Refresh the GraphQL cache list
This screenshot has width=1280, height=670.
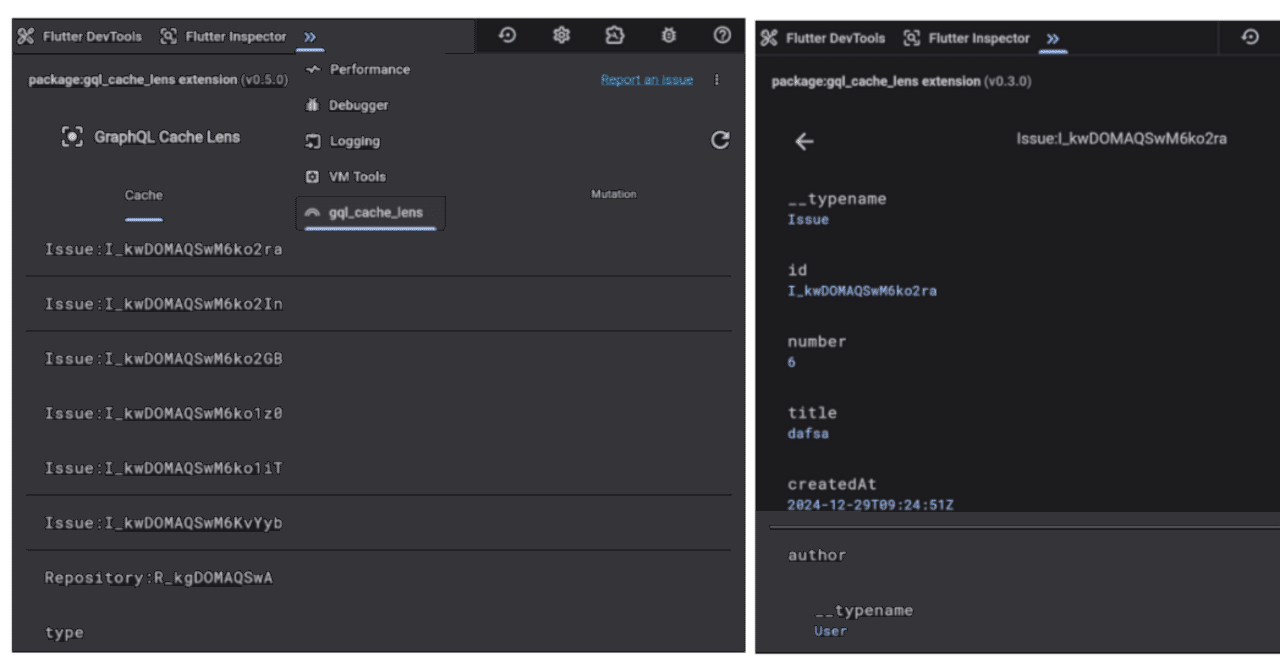point(719,140)
